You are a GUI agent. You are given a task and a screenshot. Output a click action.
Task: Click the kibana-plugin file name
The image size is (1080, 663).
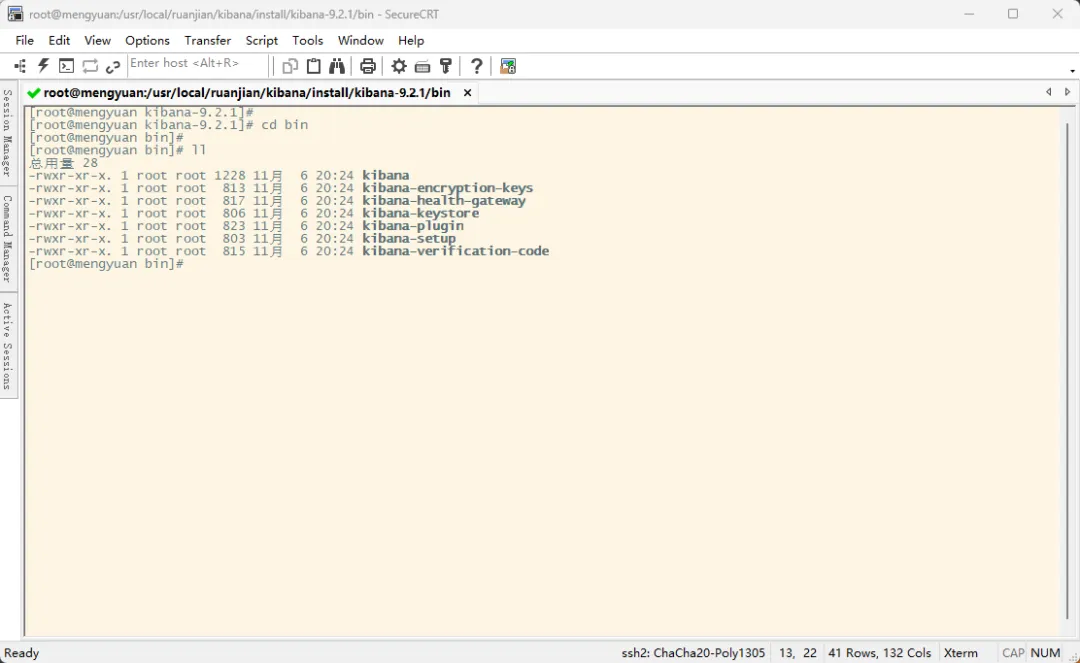413,226
